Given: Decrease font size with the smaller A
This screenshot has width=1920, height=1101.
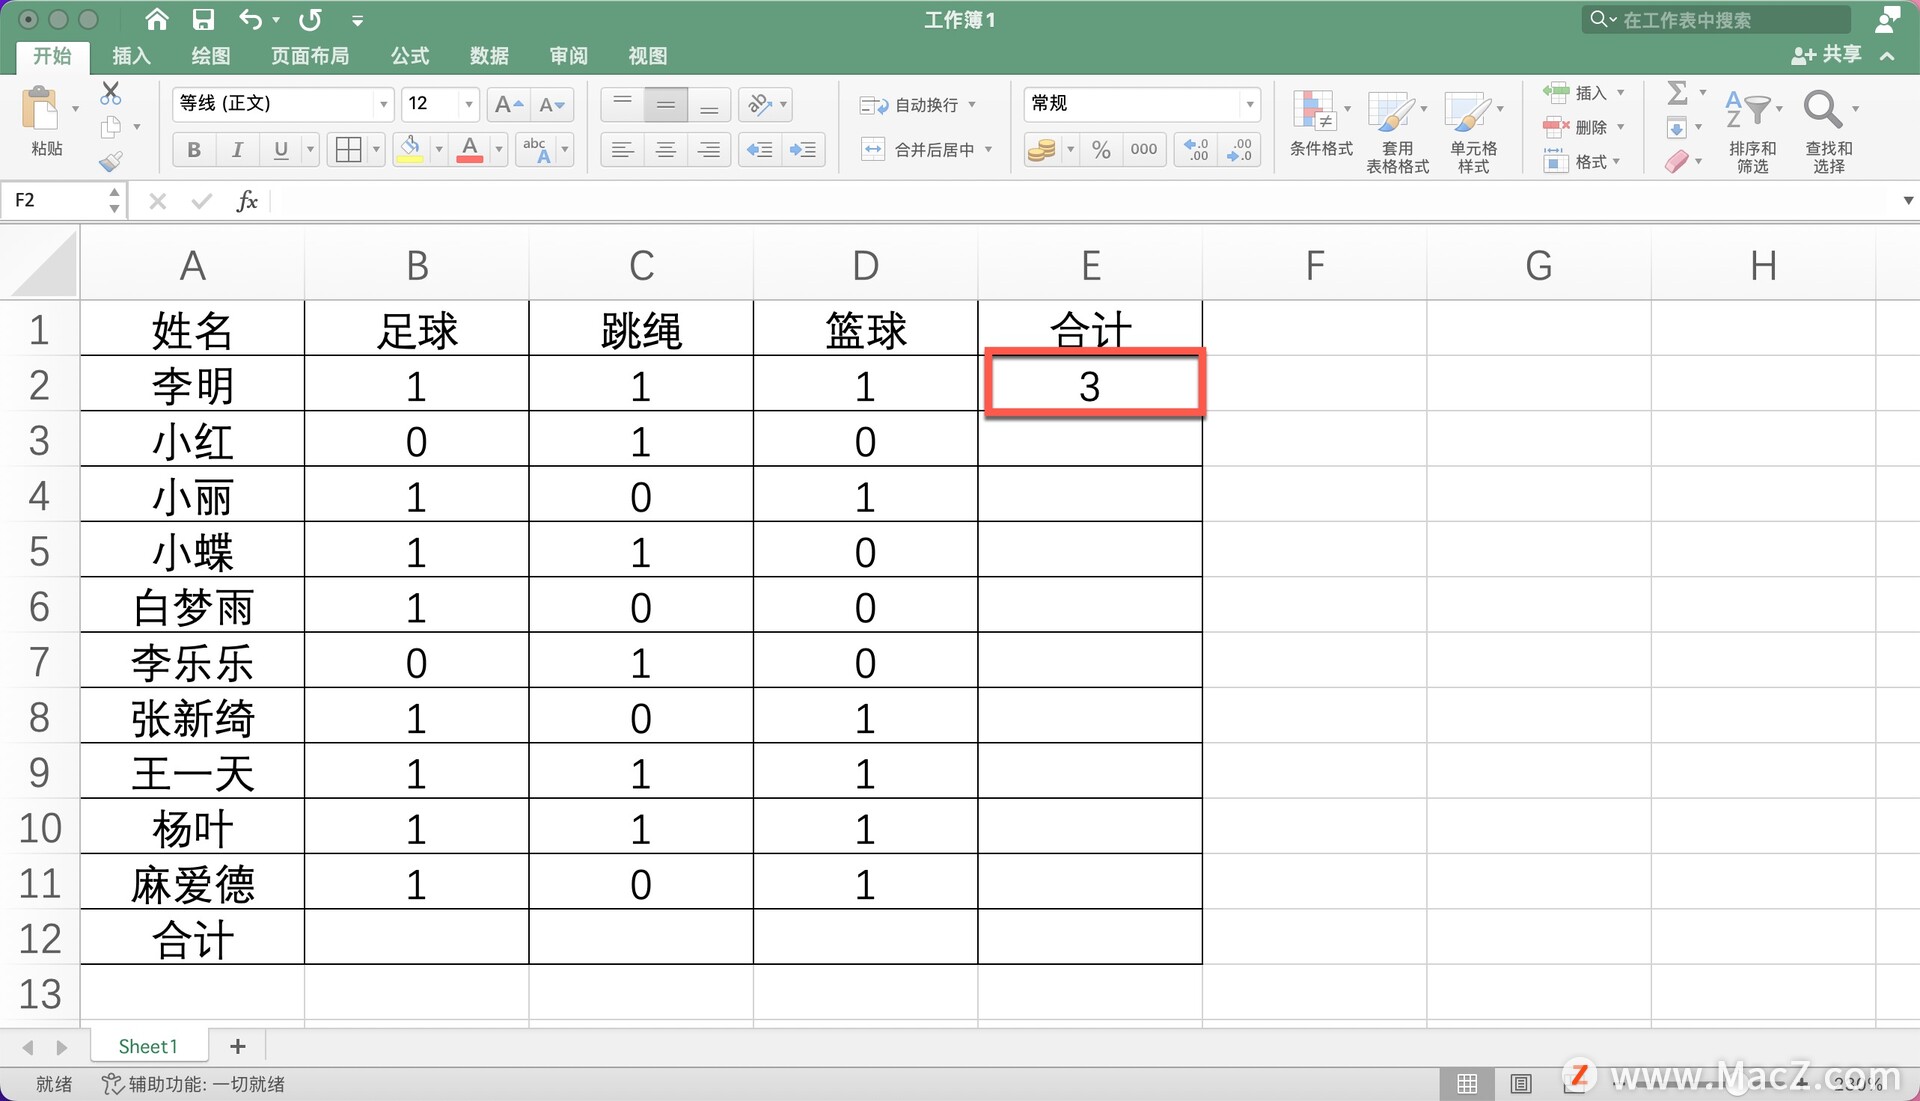Looking at the screenshot, I should click(x=552, y=104).
